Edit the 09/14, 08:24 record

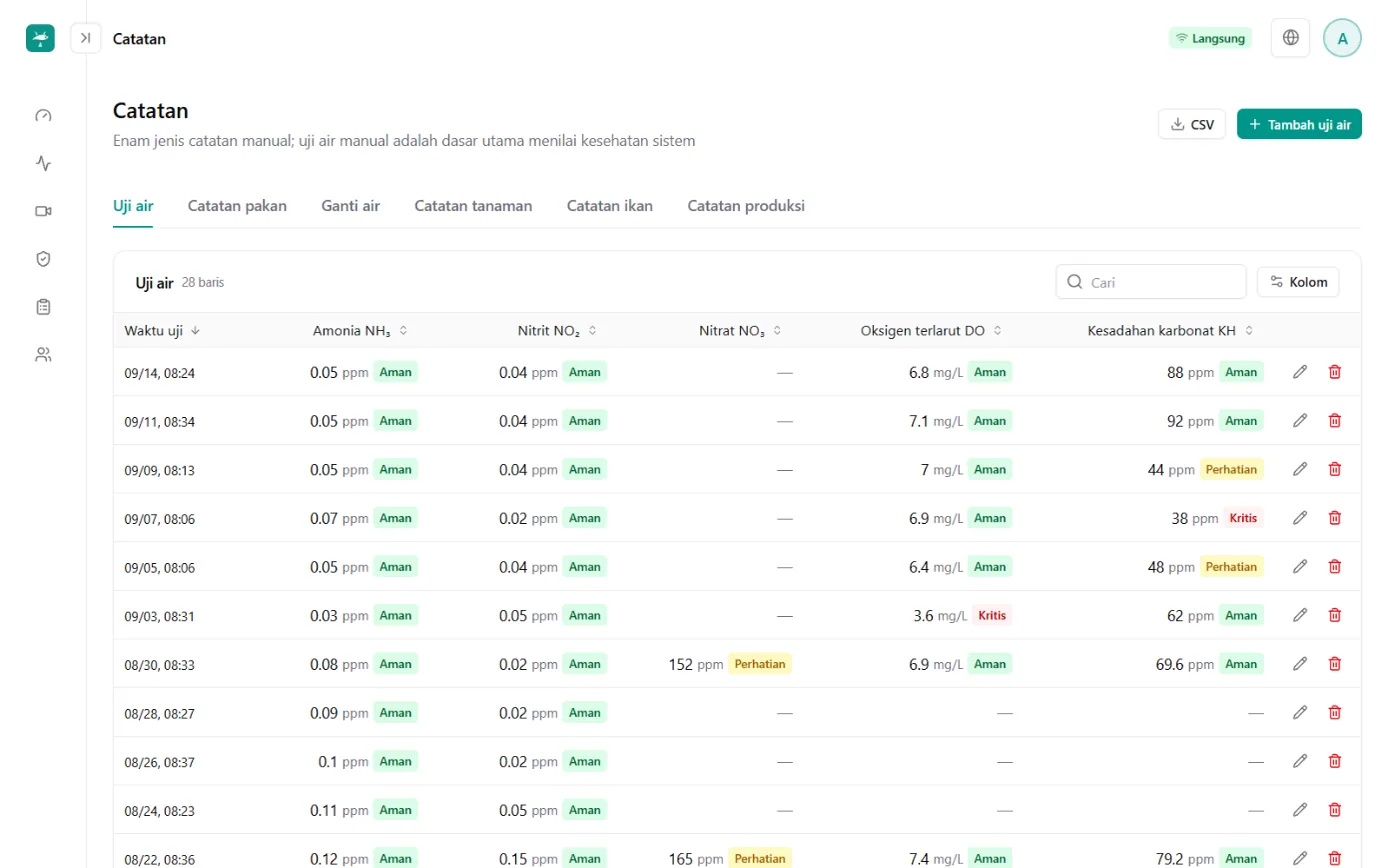click(1300, 372)
